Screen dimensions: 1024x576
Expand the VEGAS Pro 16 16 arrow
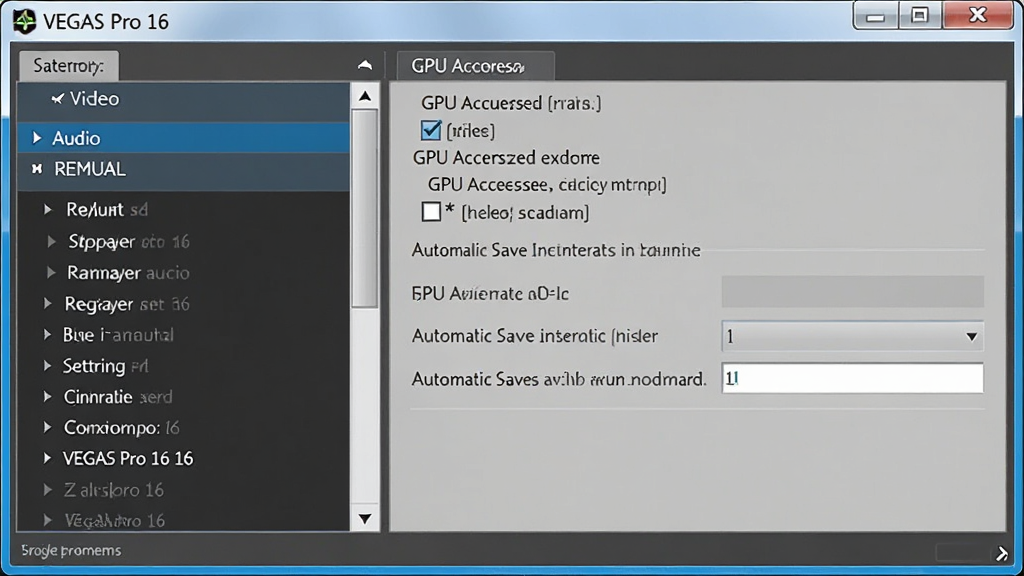48,458
